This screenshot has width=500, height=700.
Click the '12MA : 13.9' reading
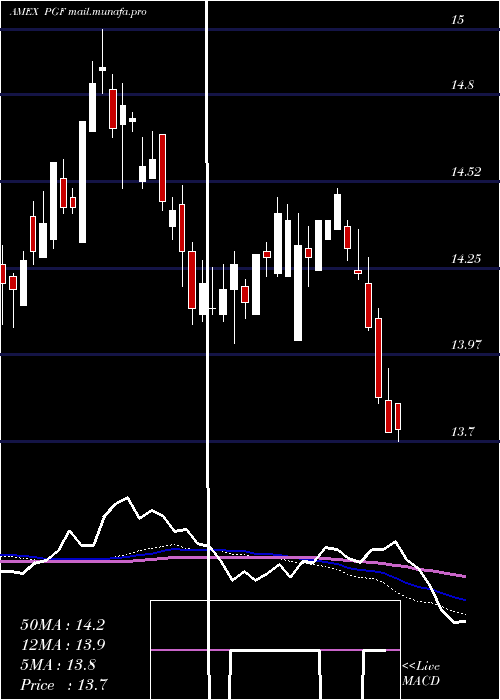pos(62,645)
